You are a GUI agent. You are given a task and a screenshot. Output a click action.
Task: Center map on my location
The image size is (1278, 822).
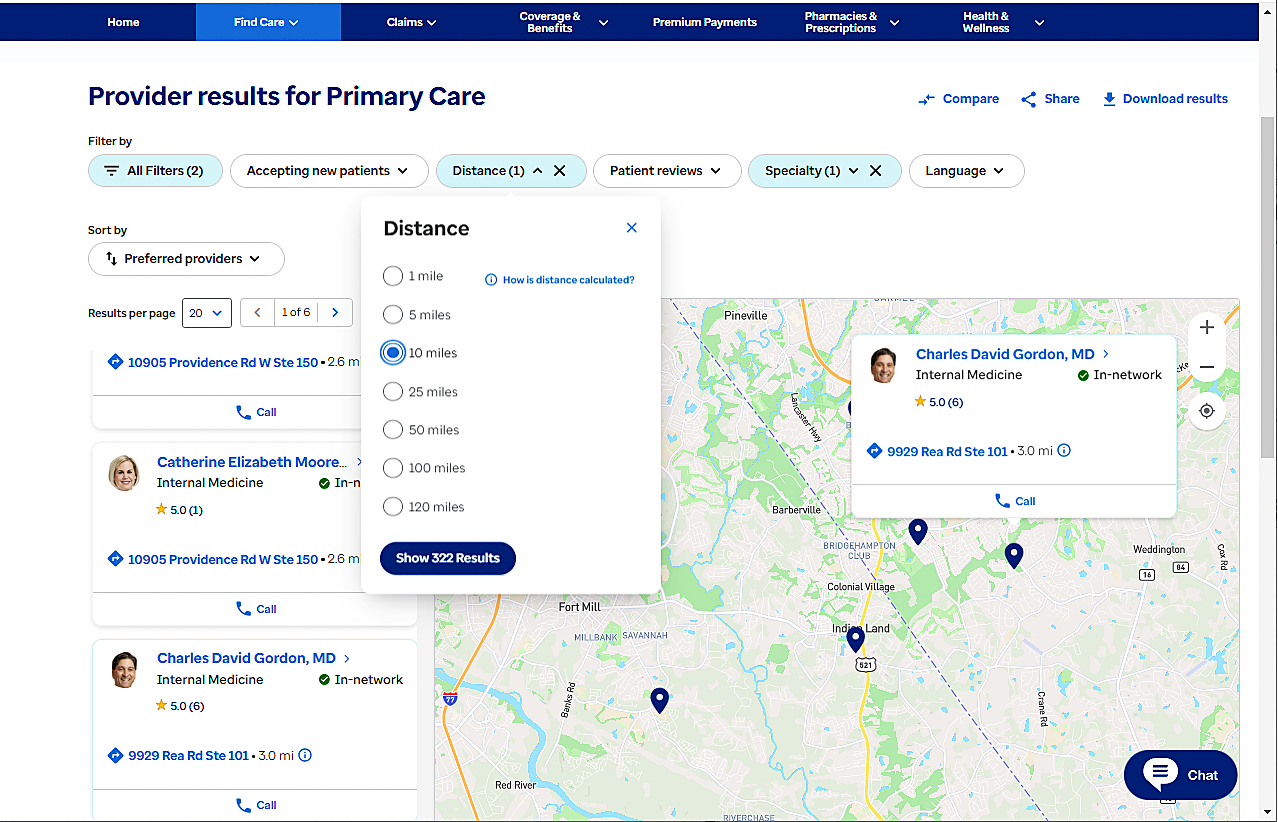1207,411
